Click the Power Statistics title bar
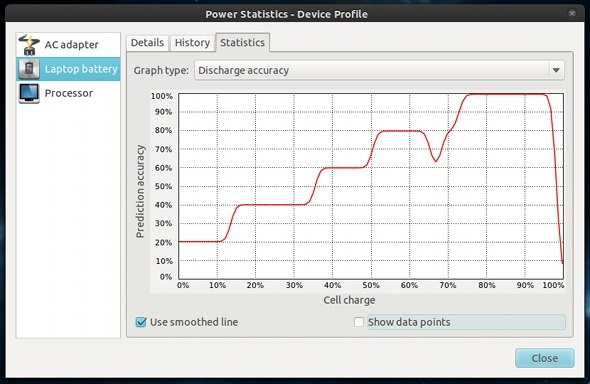Image resolution: width=590 pixels, height=384 pixels. (x=286, y=14)
